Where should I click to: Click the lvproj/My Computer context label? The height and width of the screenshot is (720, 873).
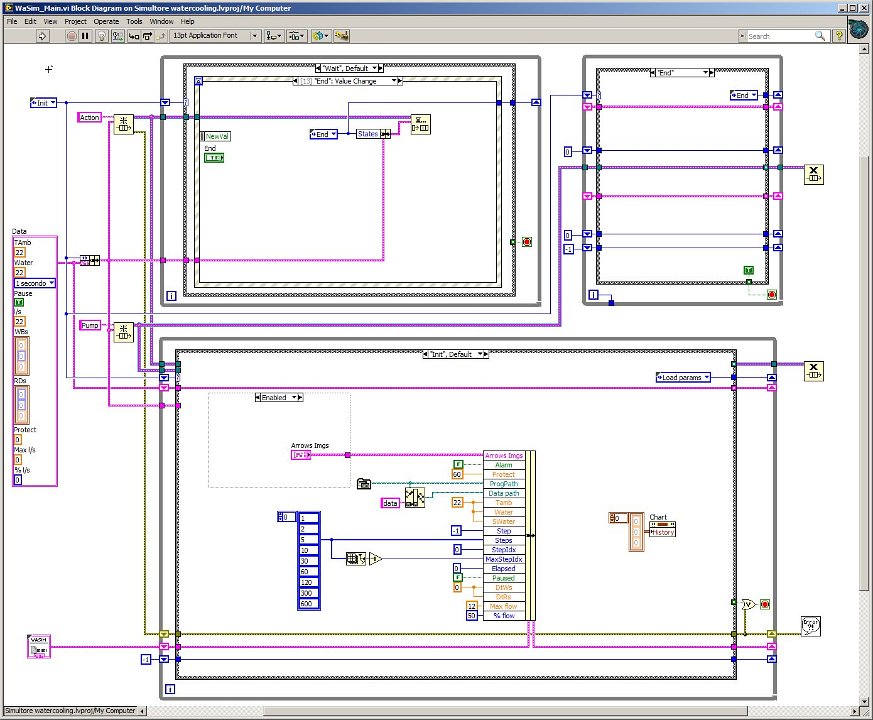pos(70,711)
